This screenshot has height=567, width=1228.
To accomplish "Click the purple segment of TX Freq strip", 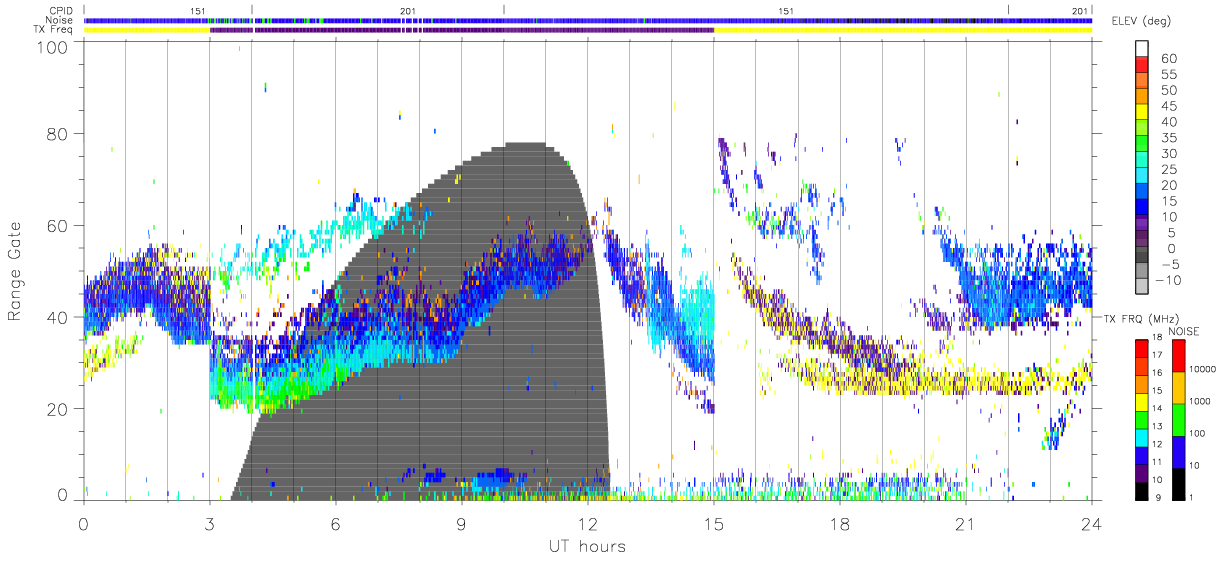I will 462,30.
